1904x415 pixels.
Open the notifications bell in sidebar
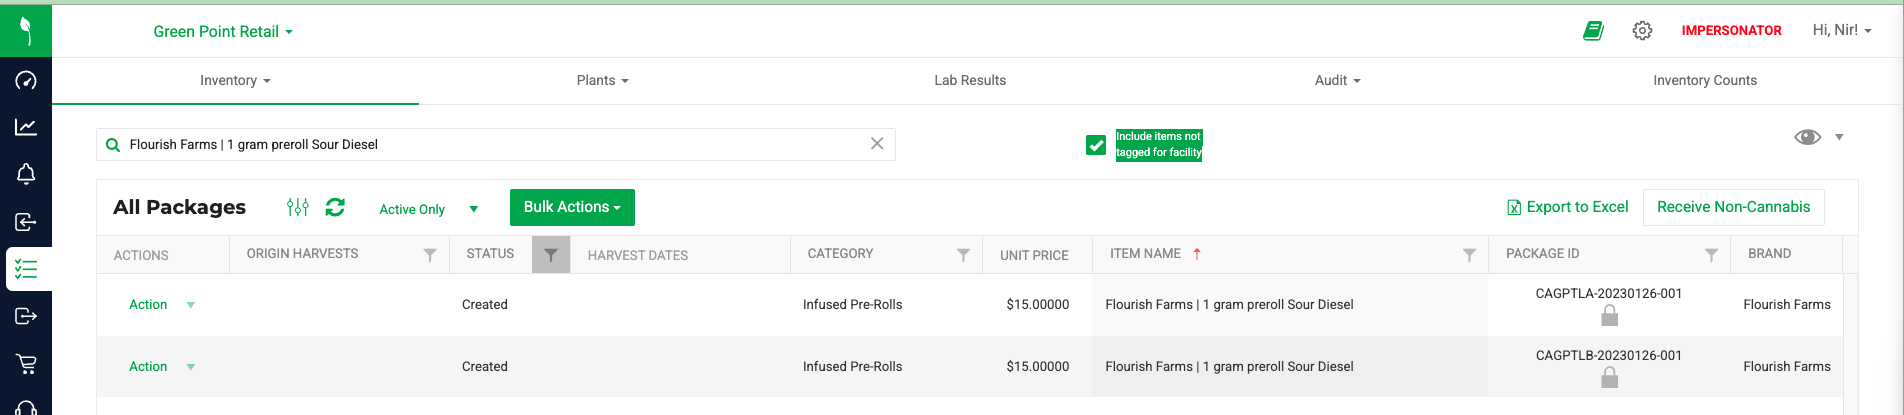[x=26, y=174]
